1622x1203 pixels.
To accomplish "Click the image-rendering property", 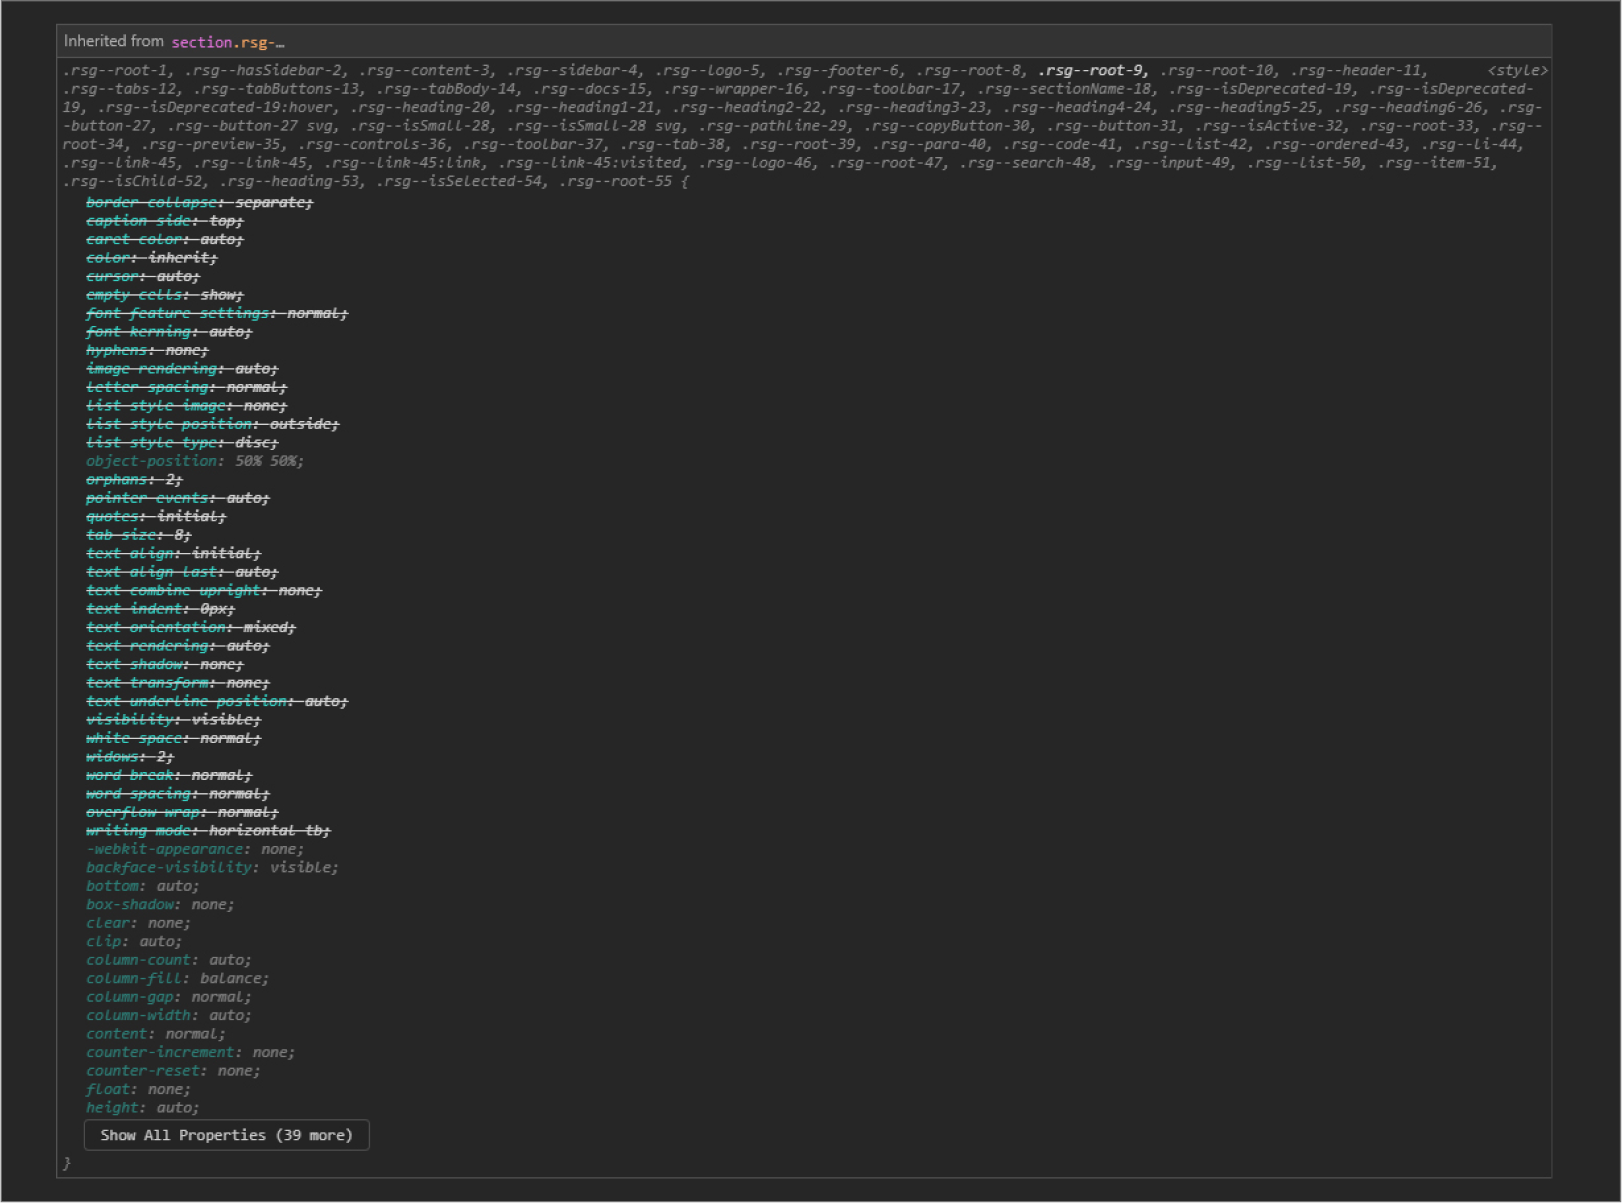I will pos(152,369).
